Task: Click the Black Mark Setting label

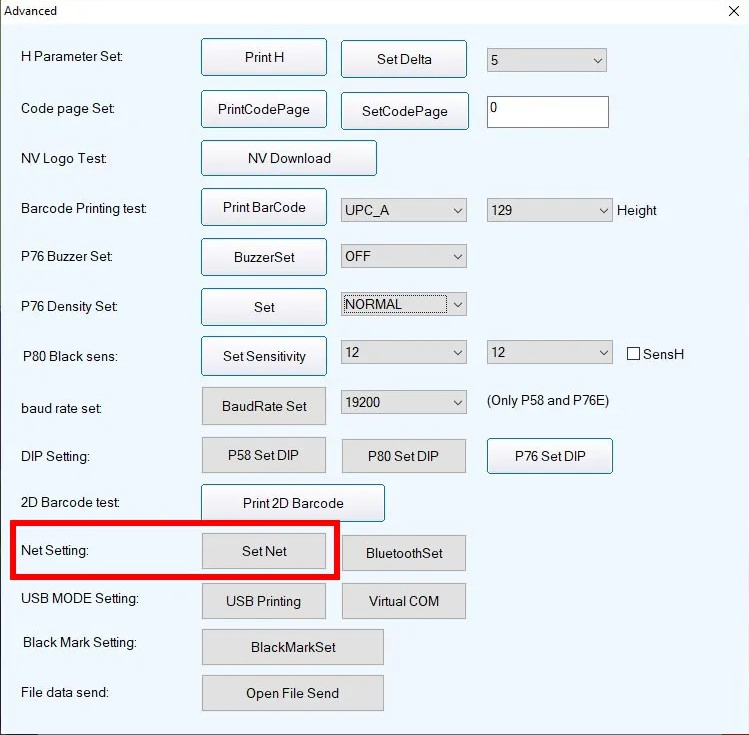Action: pos(80,642)
